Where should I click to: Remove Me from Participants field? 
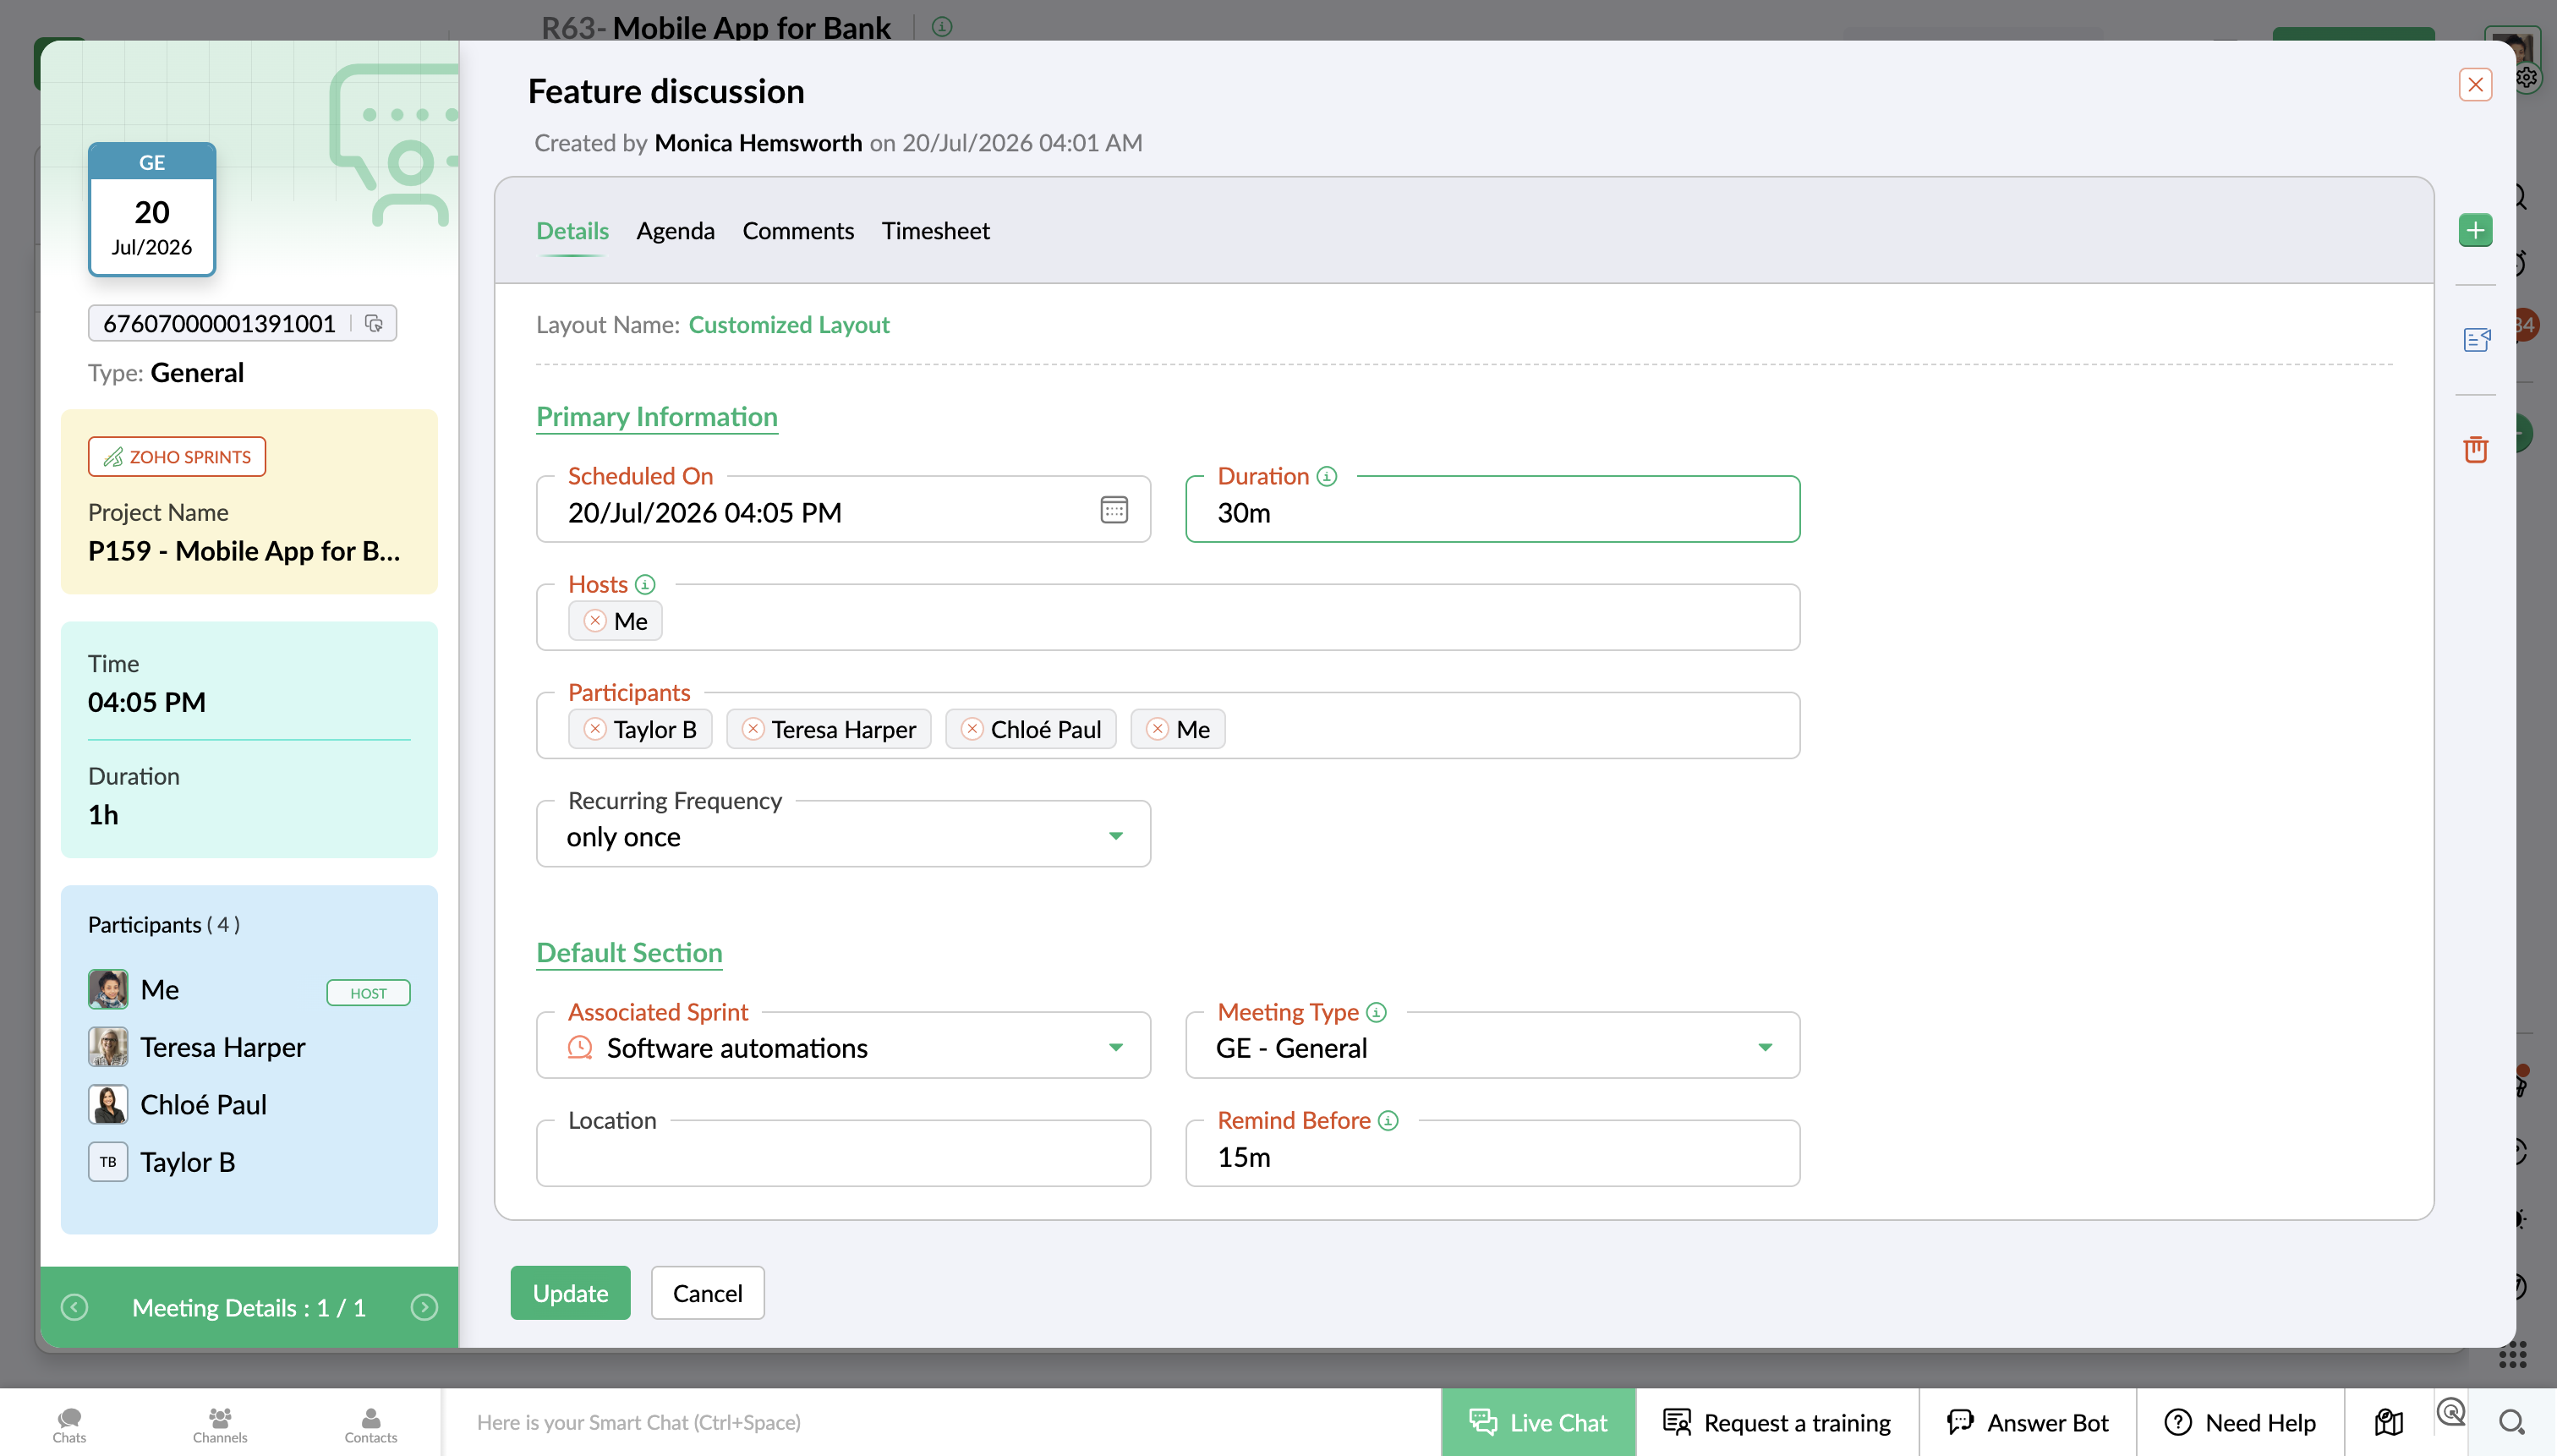(x=1157, y=729)
